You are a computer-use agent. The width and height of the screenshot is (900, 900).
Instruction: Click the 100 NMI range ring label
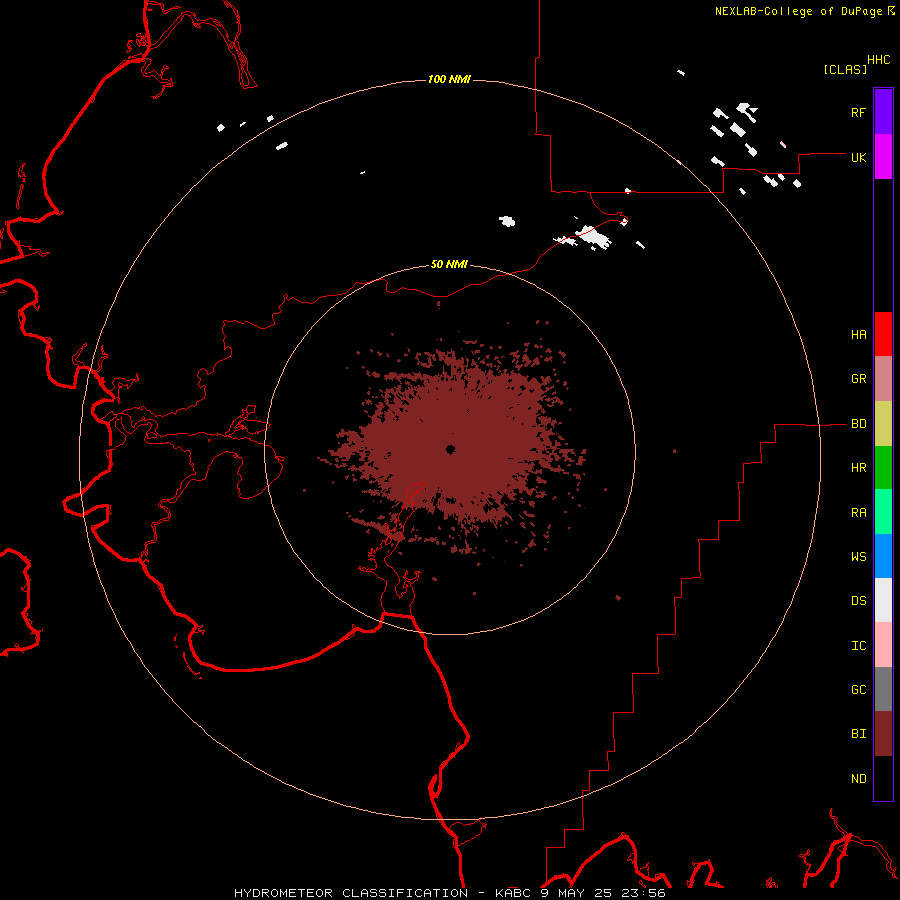click(x=449, y=79)
